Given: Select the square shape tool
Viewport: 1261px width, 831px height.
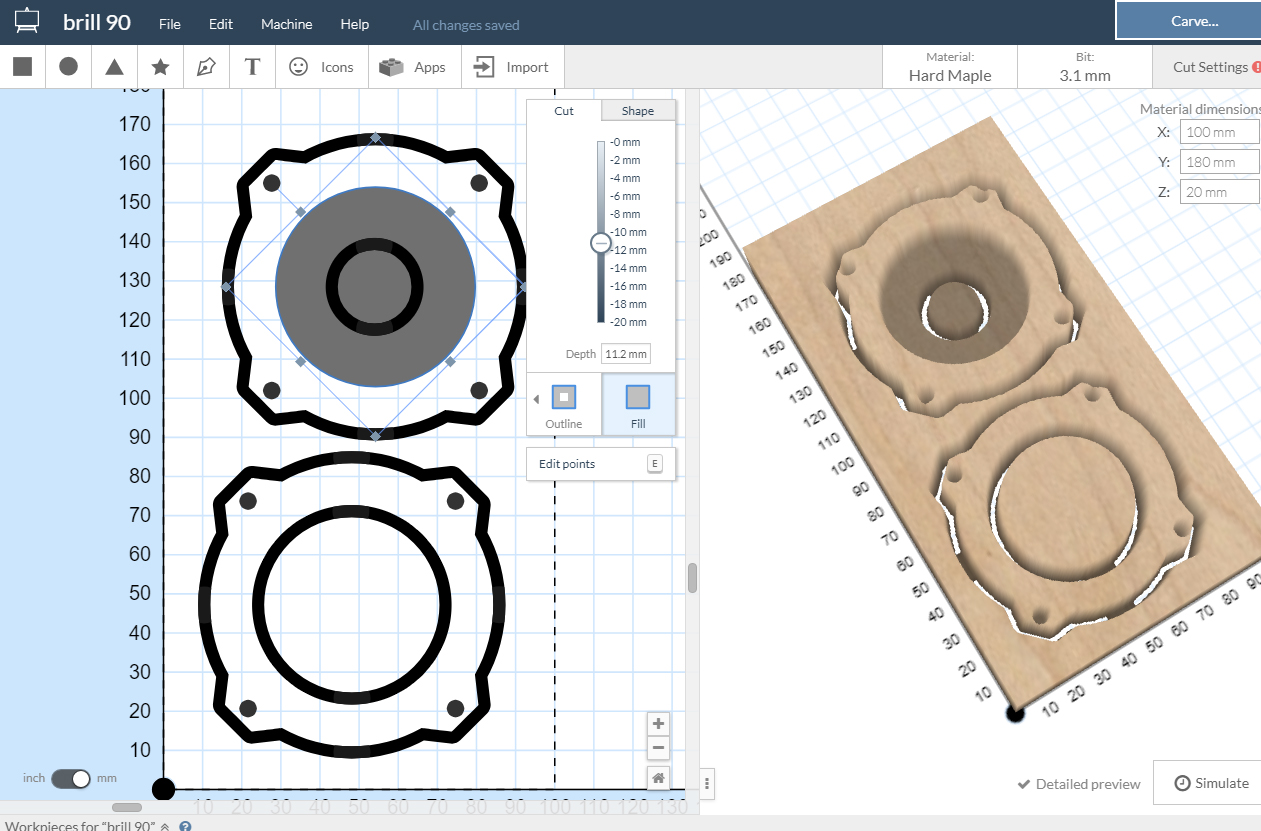Looking at the screenshot, I should pos(22,67).
